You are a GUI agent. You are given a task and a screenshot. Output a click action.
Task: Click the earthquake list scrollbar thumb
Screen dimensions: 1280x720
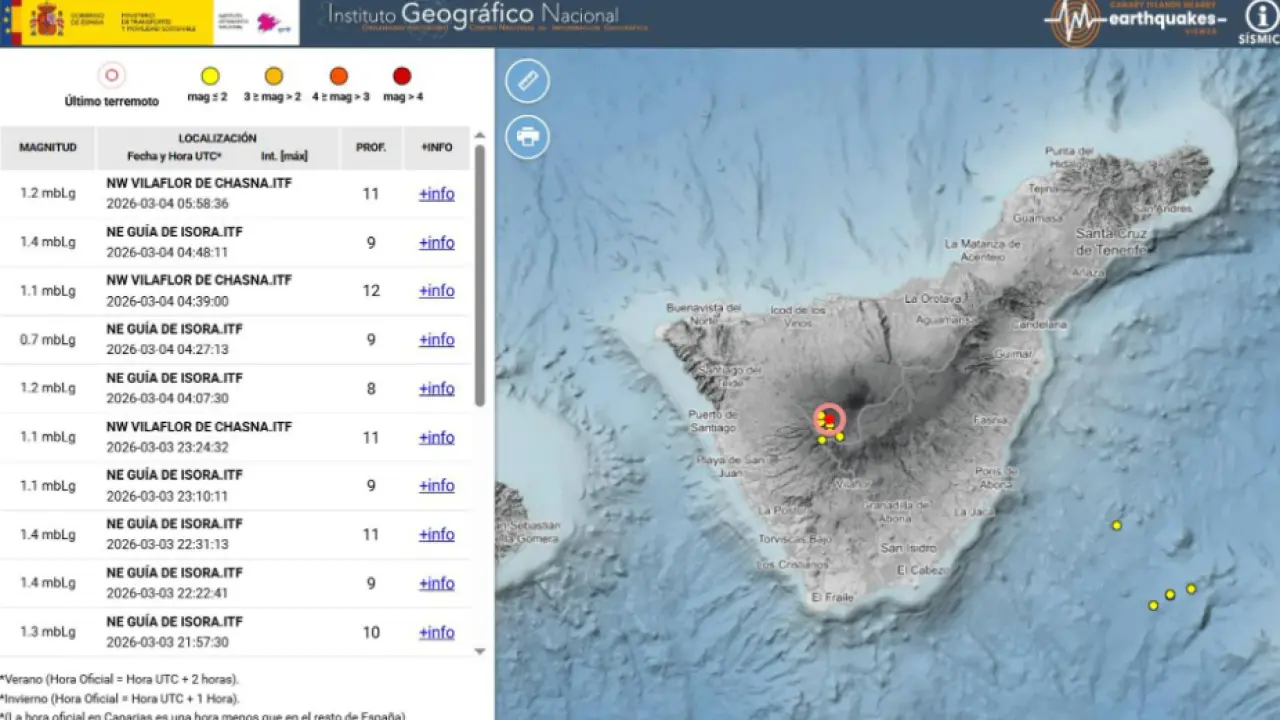point(479,275)
